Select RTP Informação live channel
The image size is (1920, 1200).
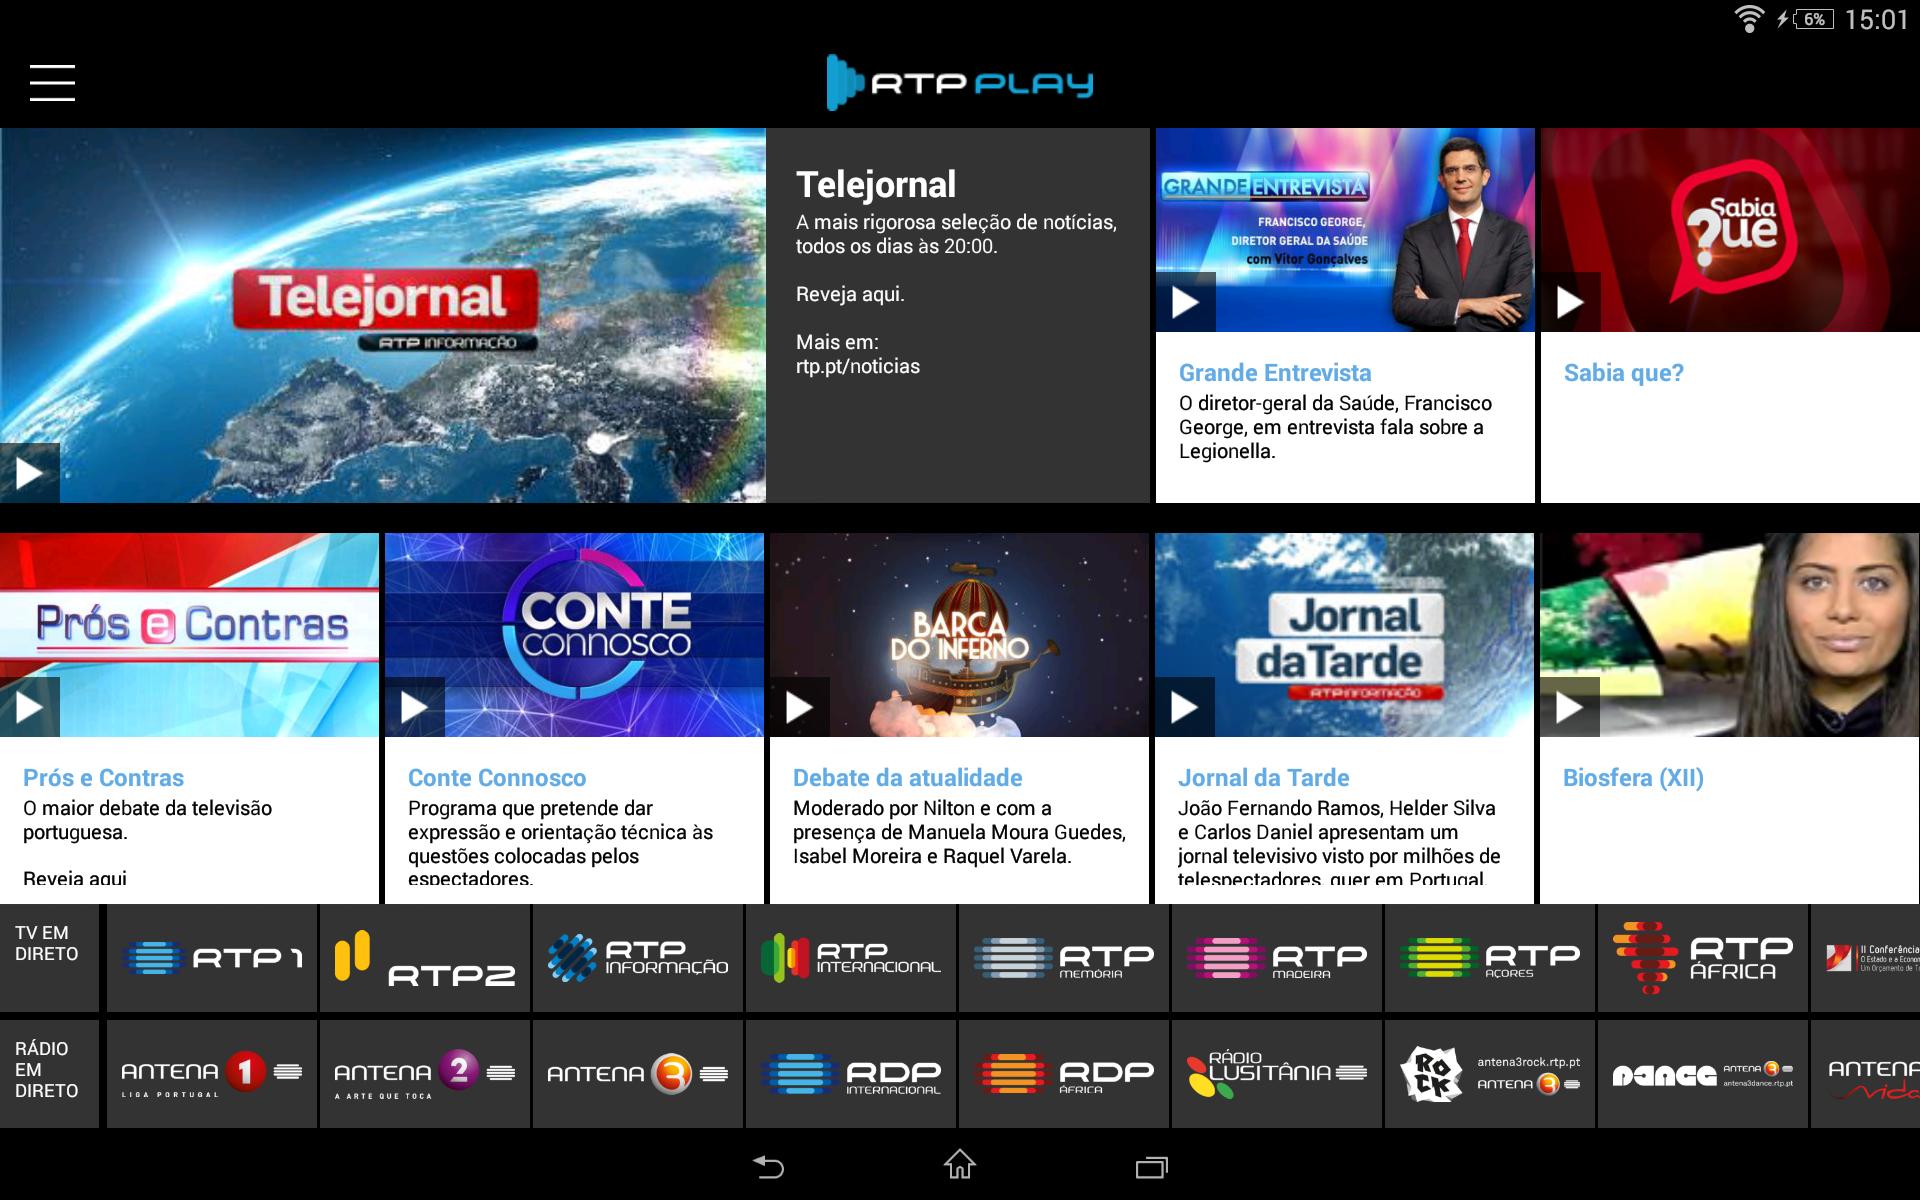[638, 958]
